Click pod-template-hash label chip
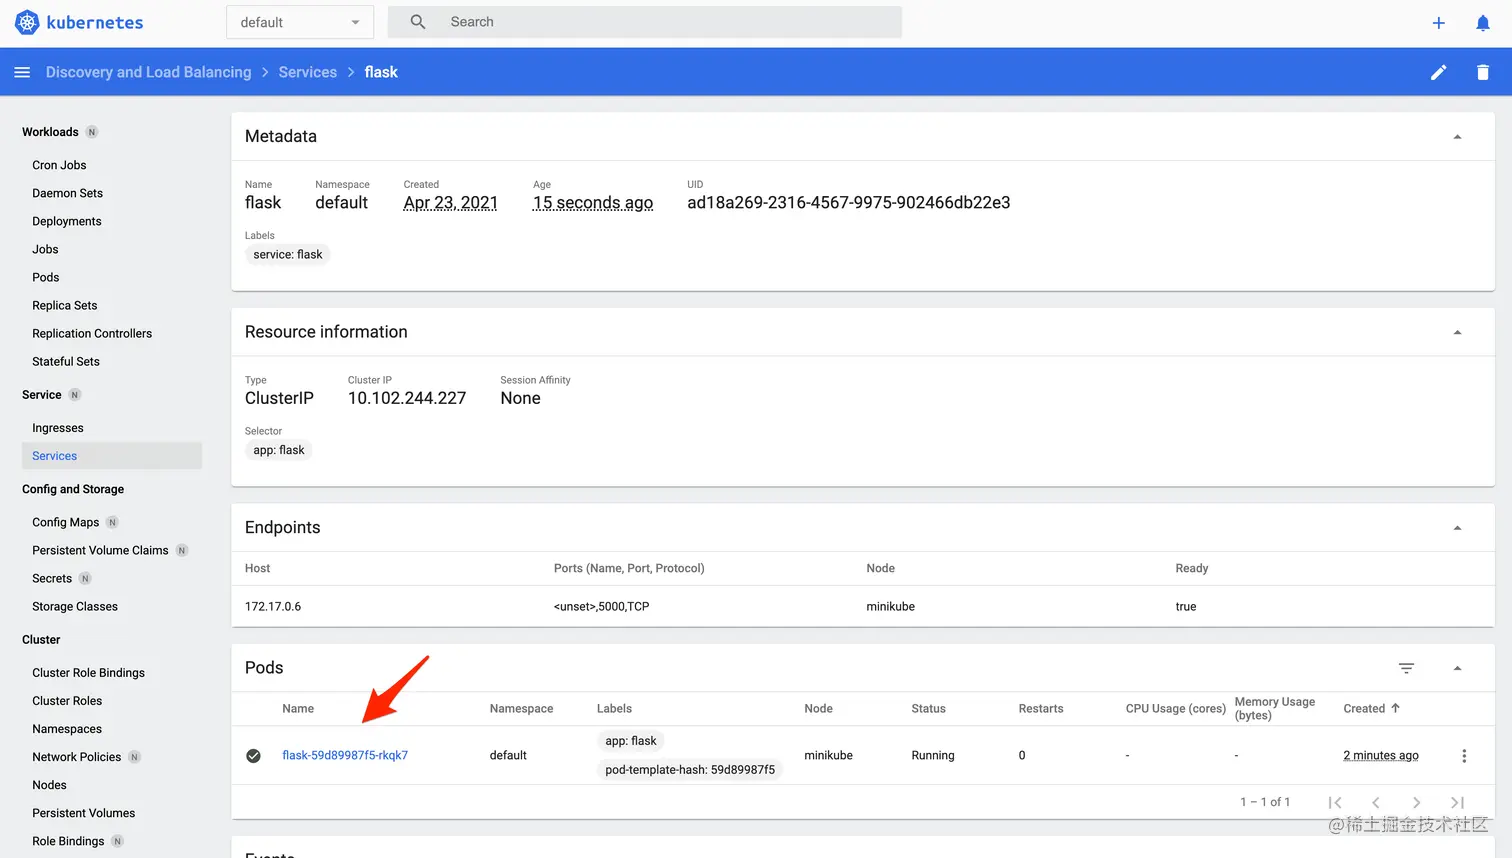This screenshot has height=858, width=1512. click(x=690, y=770)
